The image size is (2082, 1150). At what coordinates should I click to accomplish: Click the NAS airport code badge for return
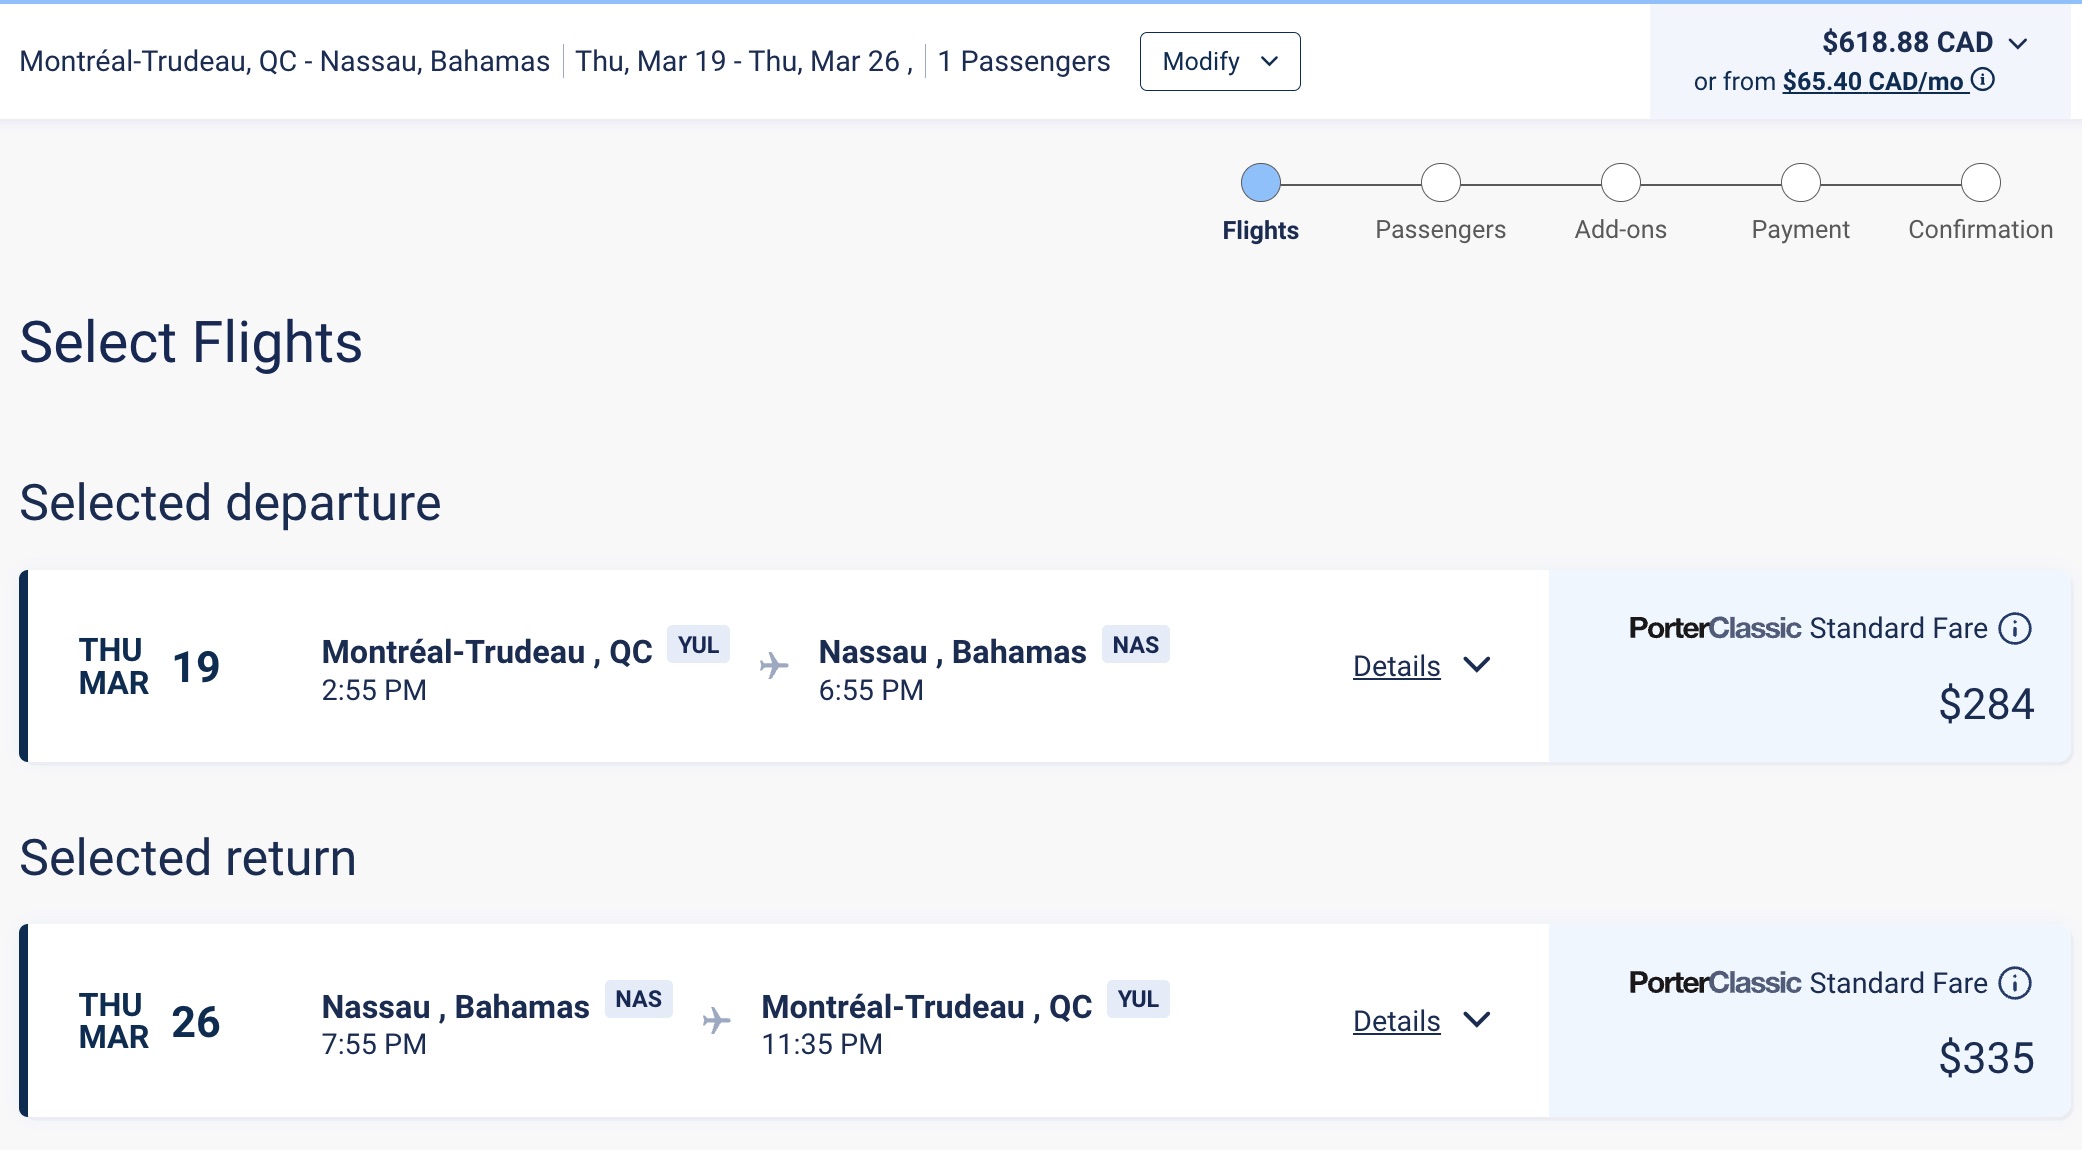638,997
